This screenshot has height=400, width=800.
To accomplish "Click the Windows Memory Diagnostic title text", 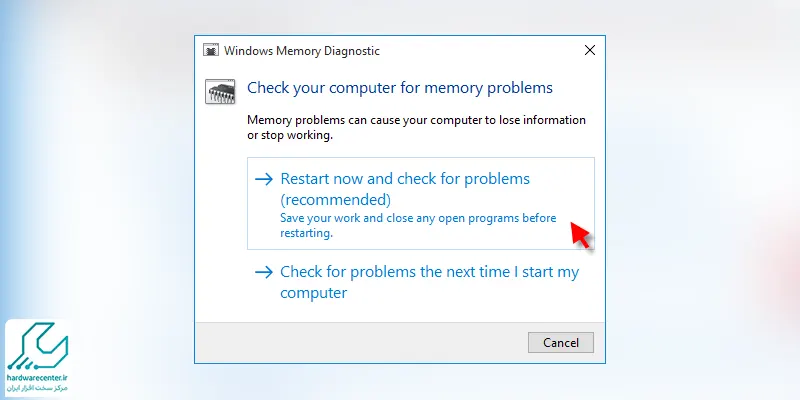I will [302, 51].
